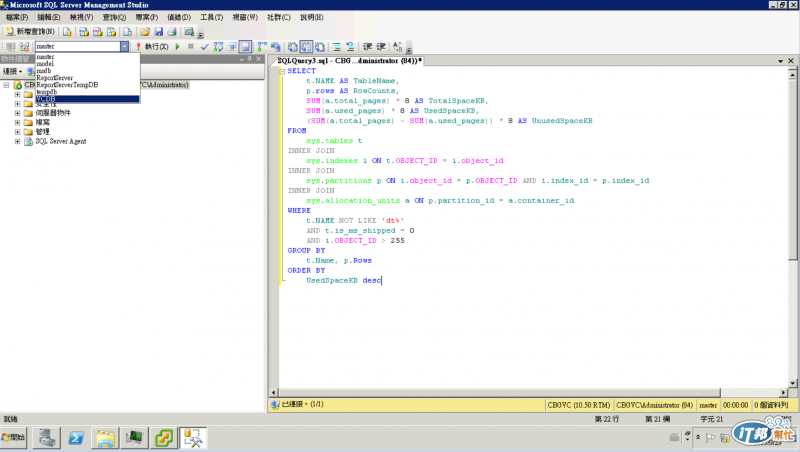This screenshot has height=452, width=800.
Task: Select Results to Grid icon
Action: [x=306, y=46]
